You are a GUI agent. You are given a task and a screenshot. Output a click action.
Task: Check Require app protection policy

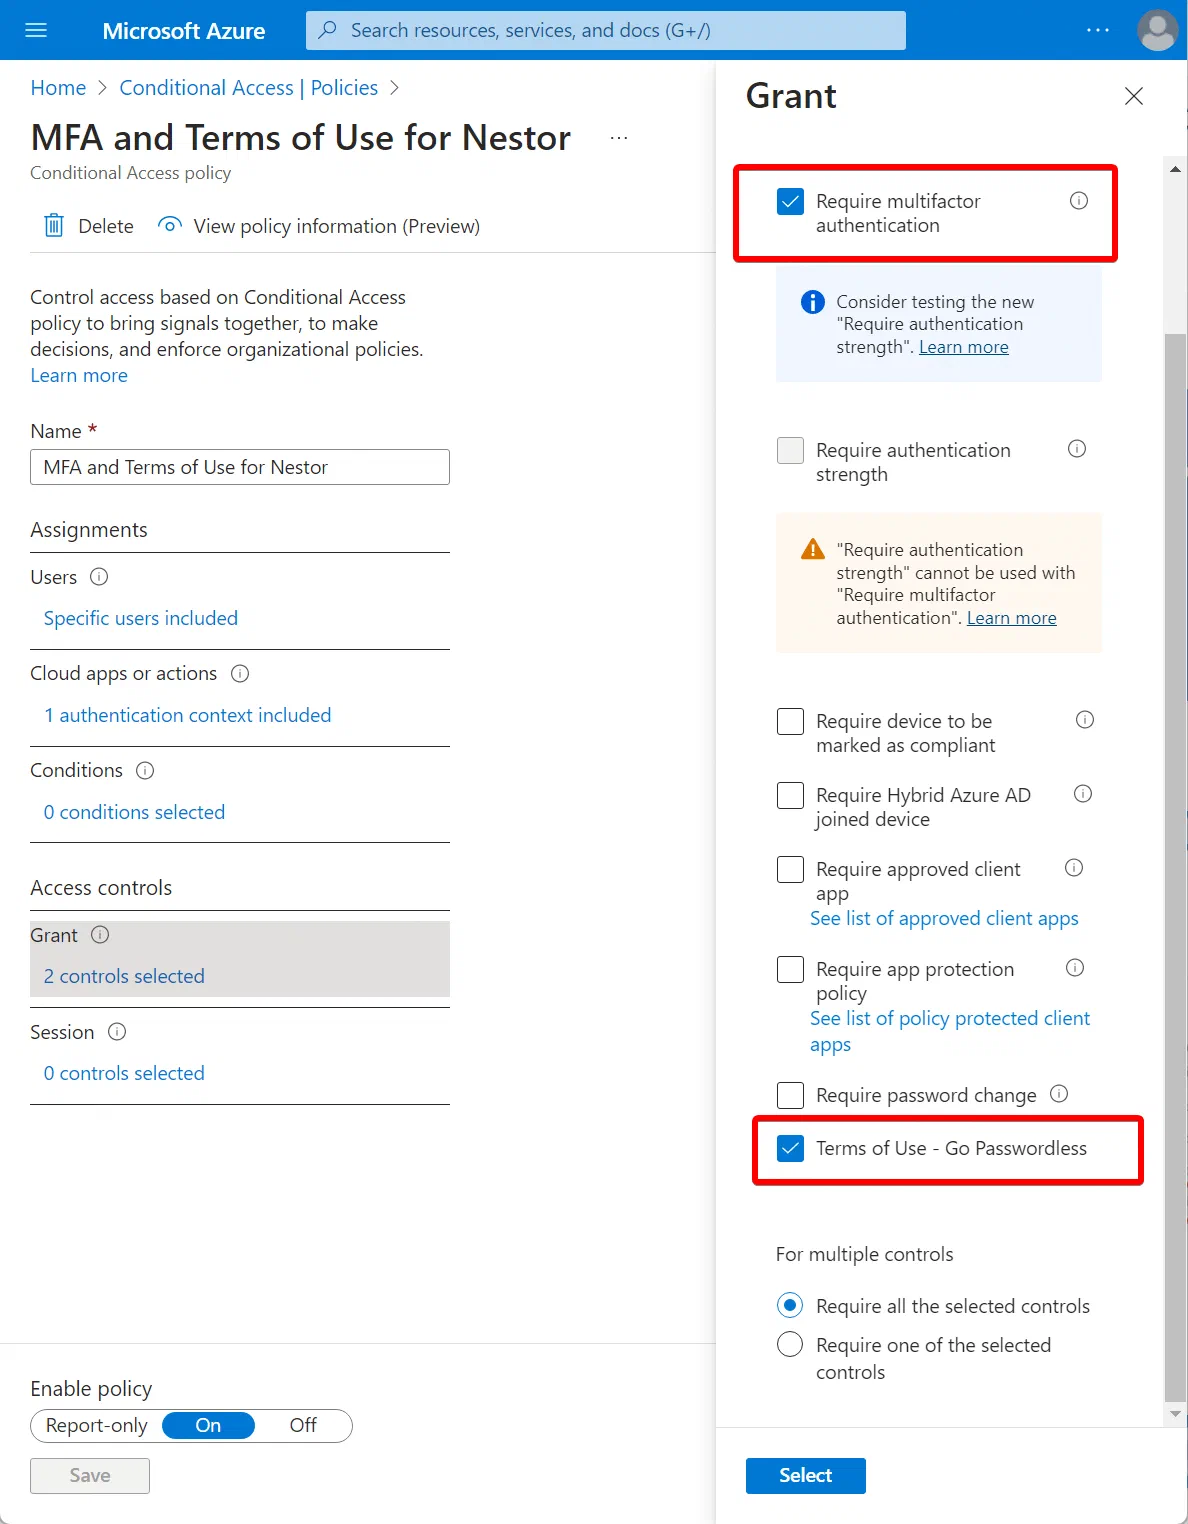pyautogui.click(x=790, y=969)
